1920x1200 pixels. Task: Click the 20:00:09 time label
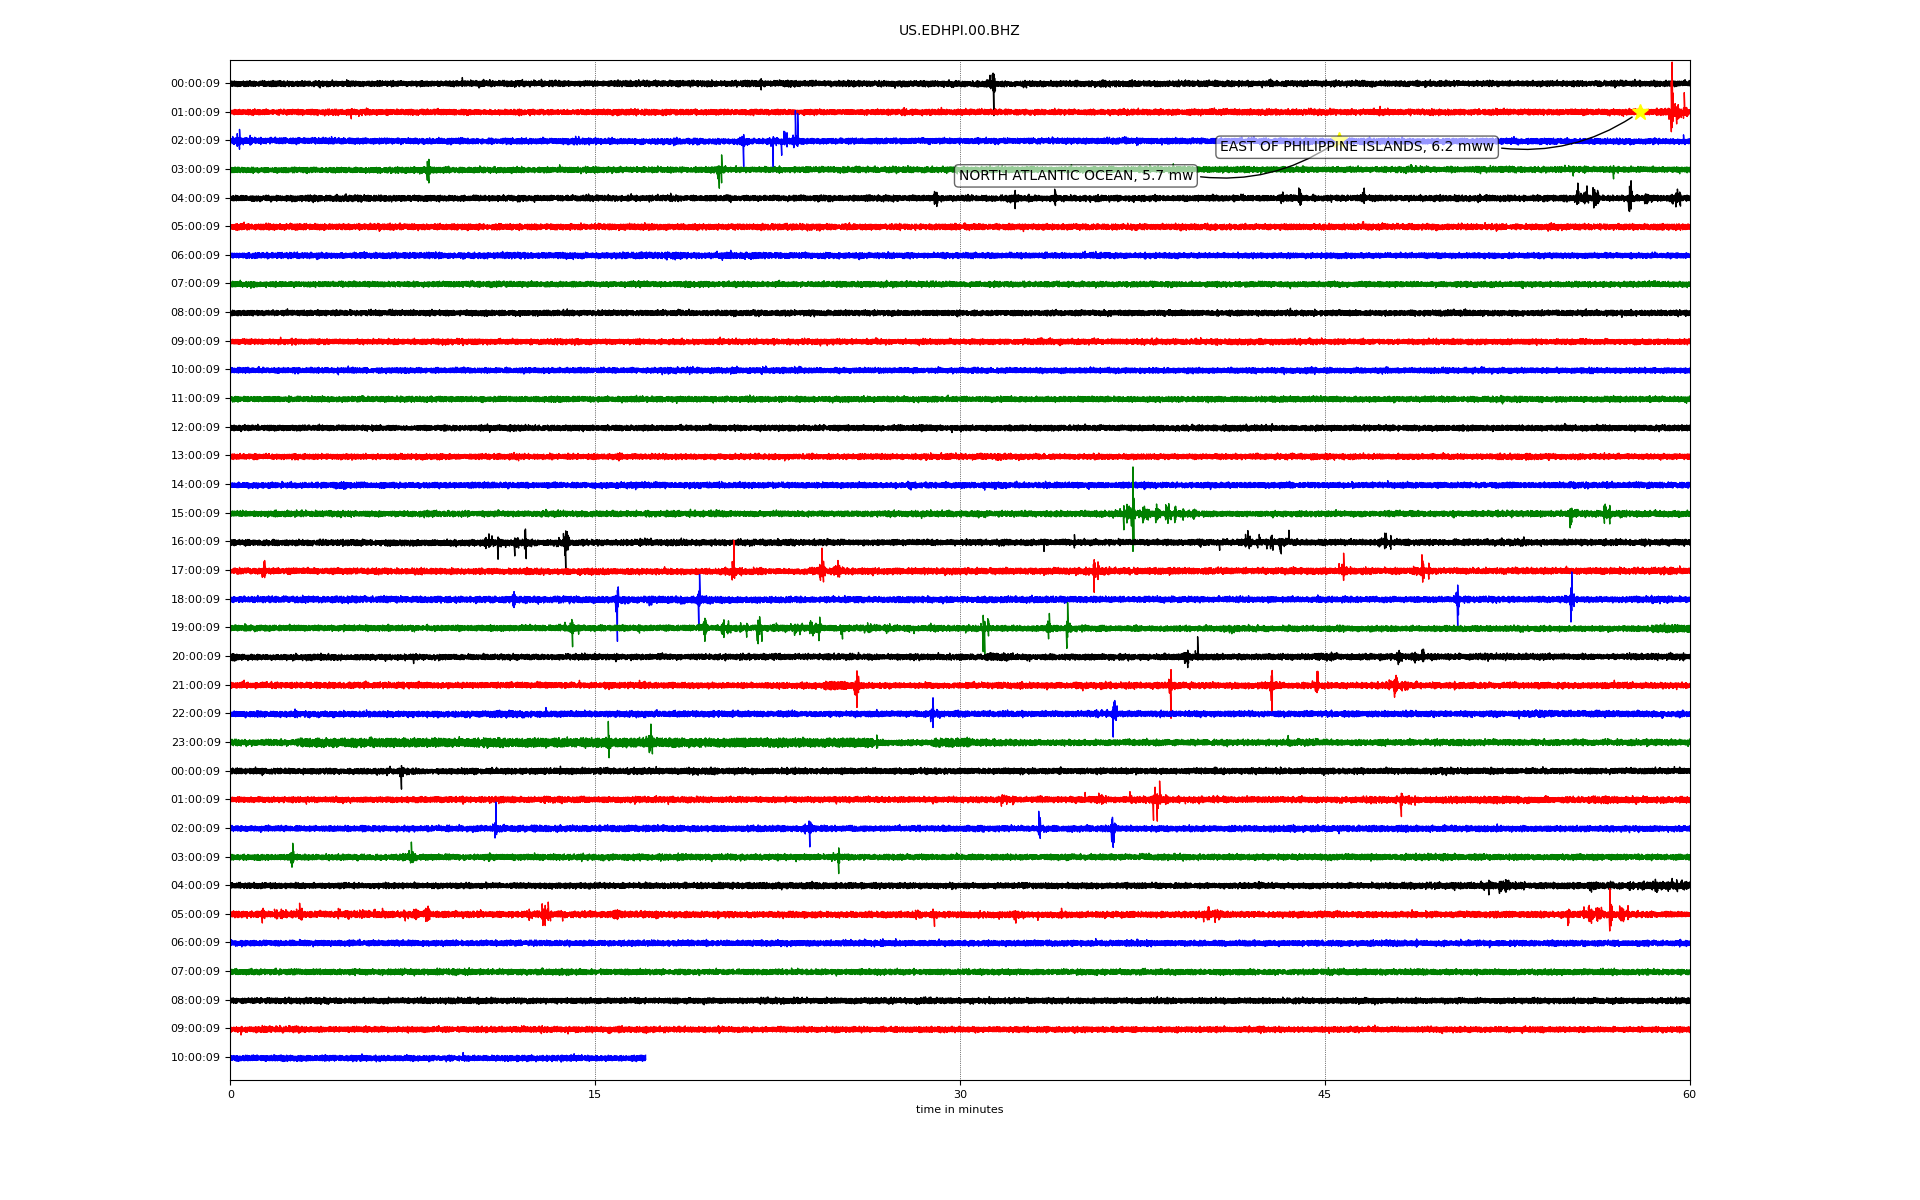coord(195,657)
